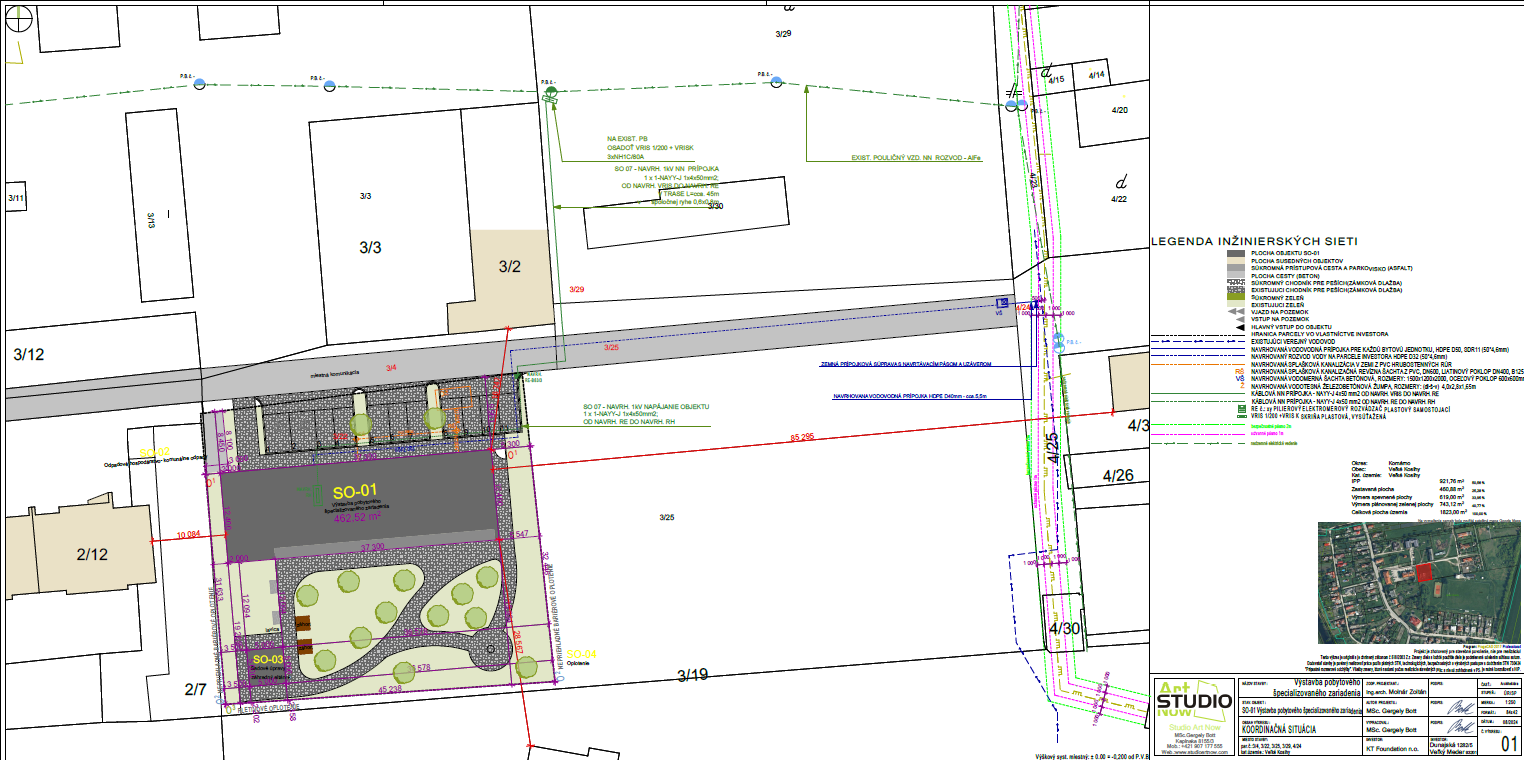Click the drawing number 01 in title block

coord(1507,743)
